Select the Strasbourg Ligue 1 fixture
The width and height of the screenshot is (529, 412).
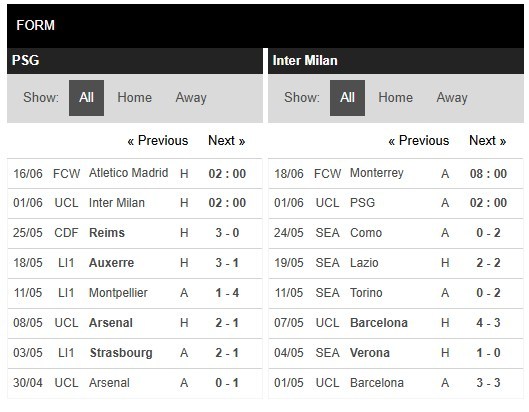click(x=135, y=353)
